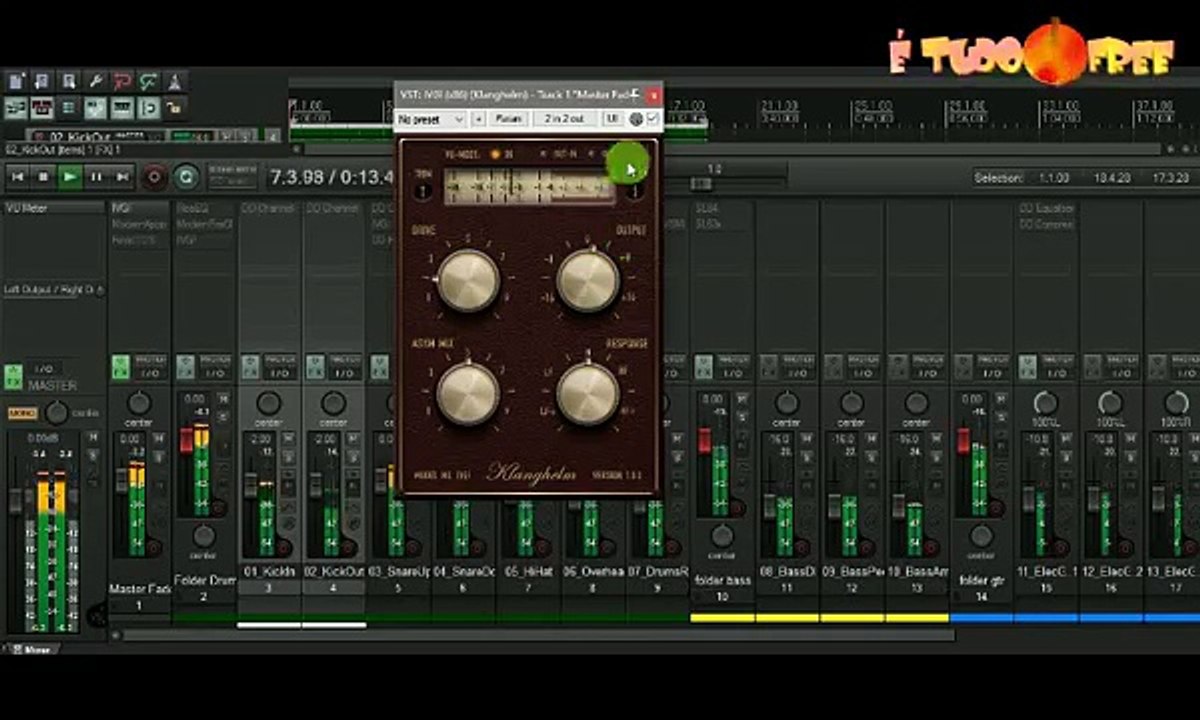Toggle the metronome icon in the toolbar

coord(174,82)
